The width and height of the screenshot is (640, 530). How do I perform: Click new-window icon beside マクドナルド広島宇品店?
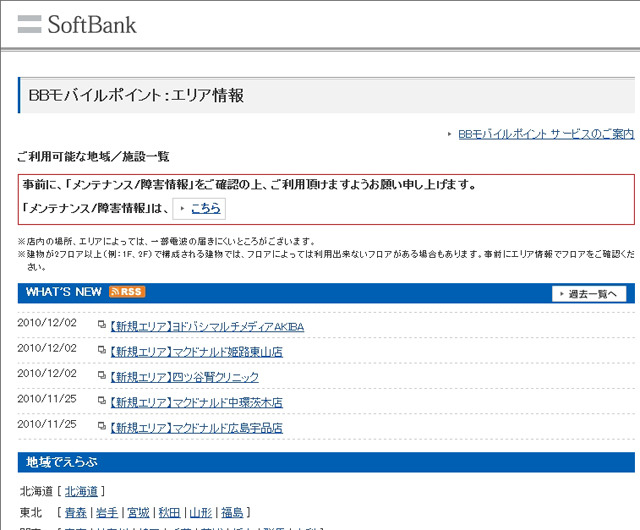tap(101, 426)
